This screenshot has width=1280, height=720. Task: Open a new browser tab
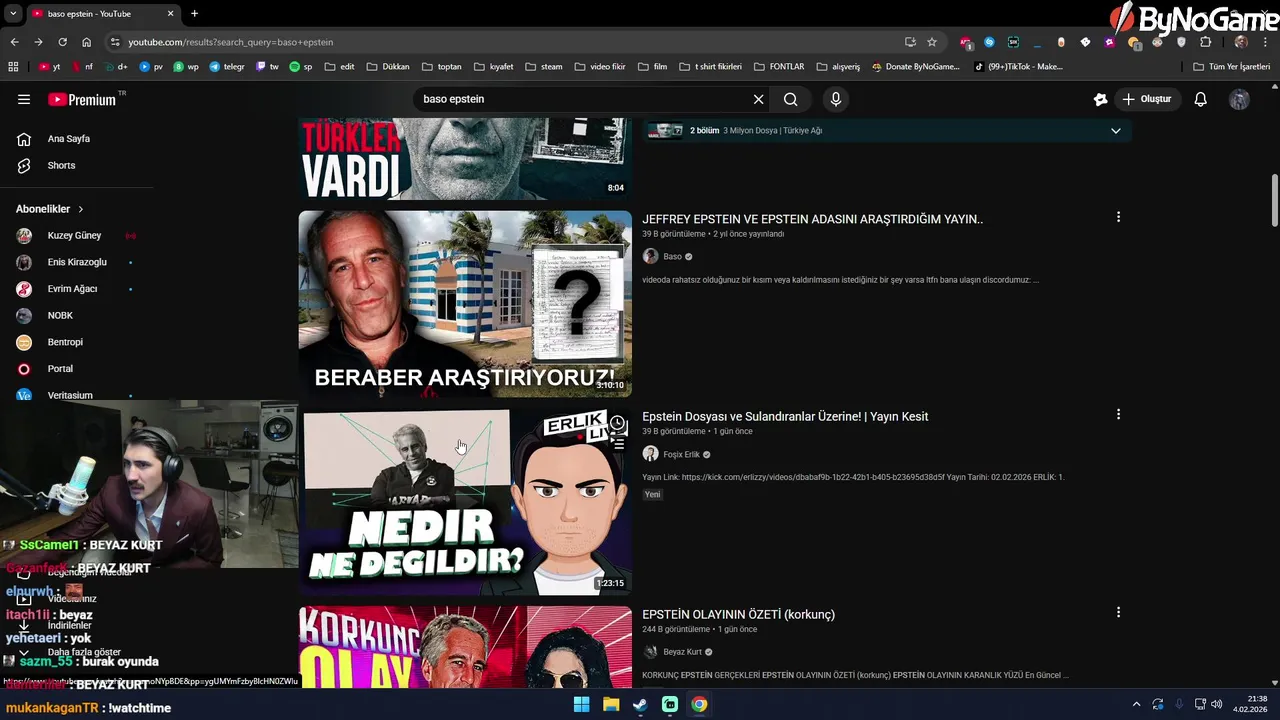pos(194,14)
